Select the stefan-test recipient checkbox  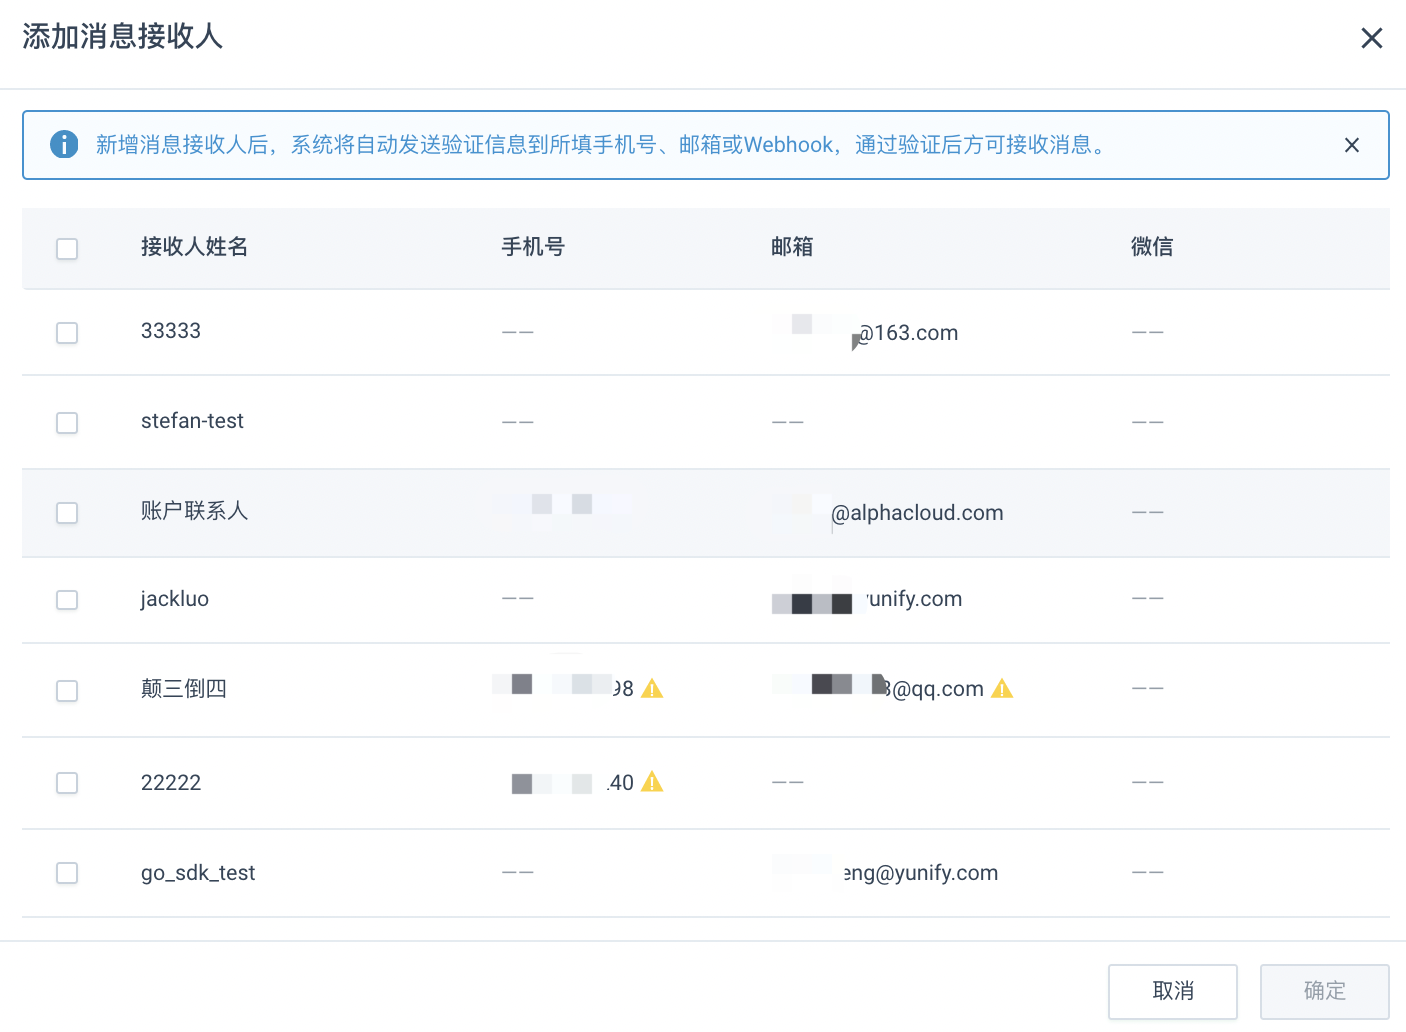point(67,422)
